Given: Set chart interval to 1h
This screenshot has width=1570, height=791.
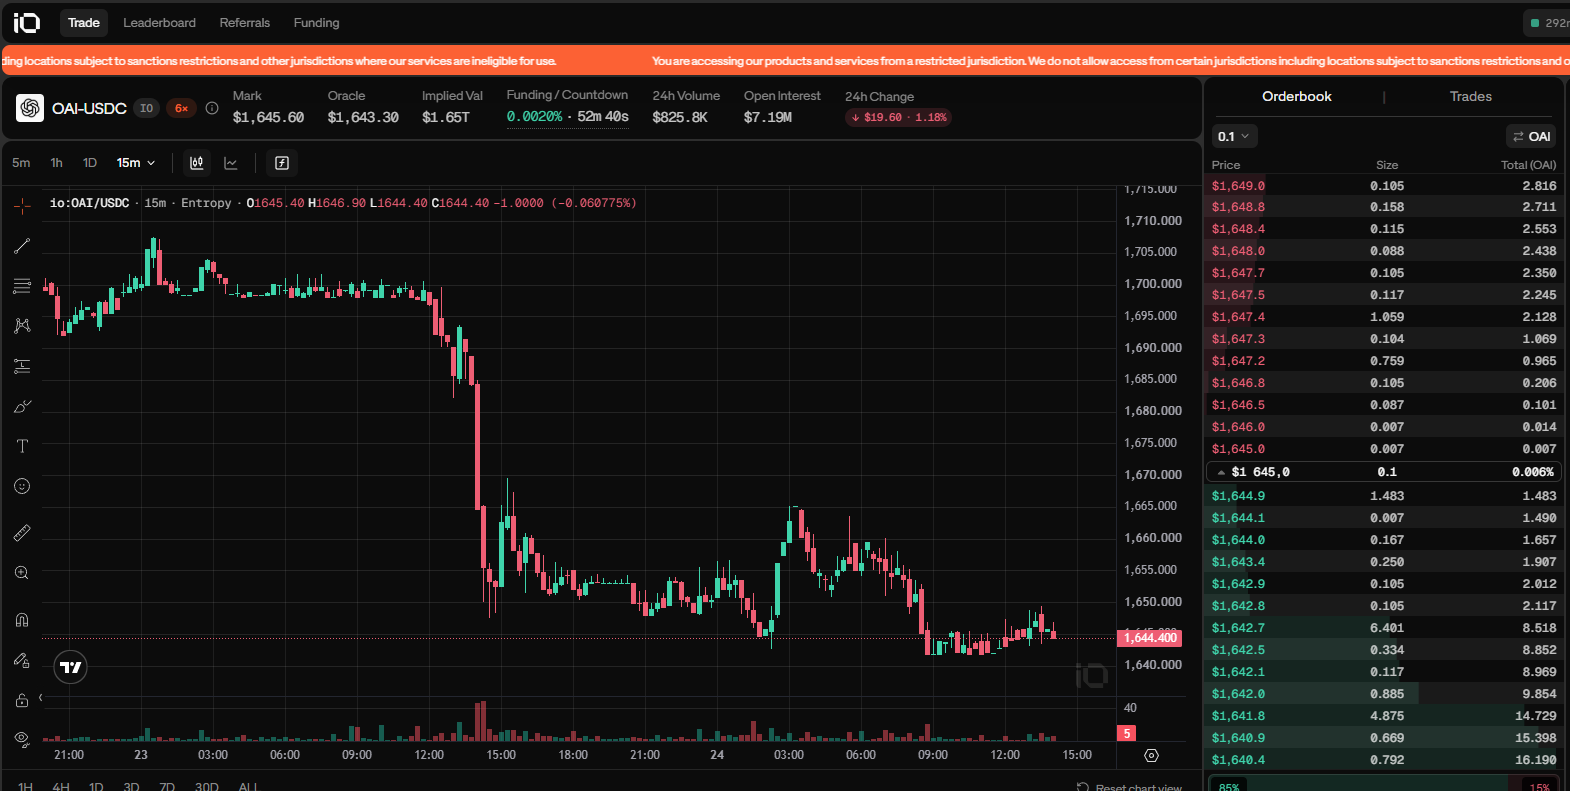Looking at the screenshot, I should [56, 163].
